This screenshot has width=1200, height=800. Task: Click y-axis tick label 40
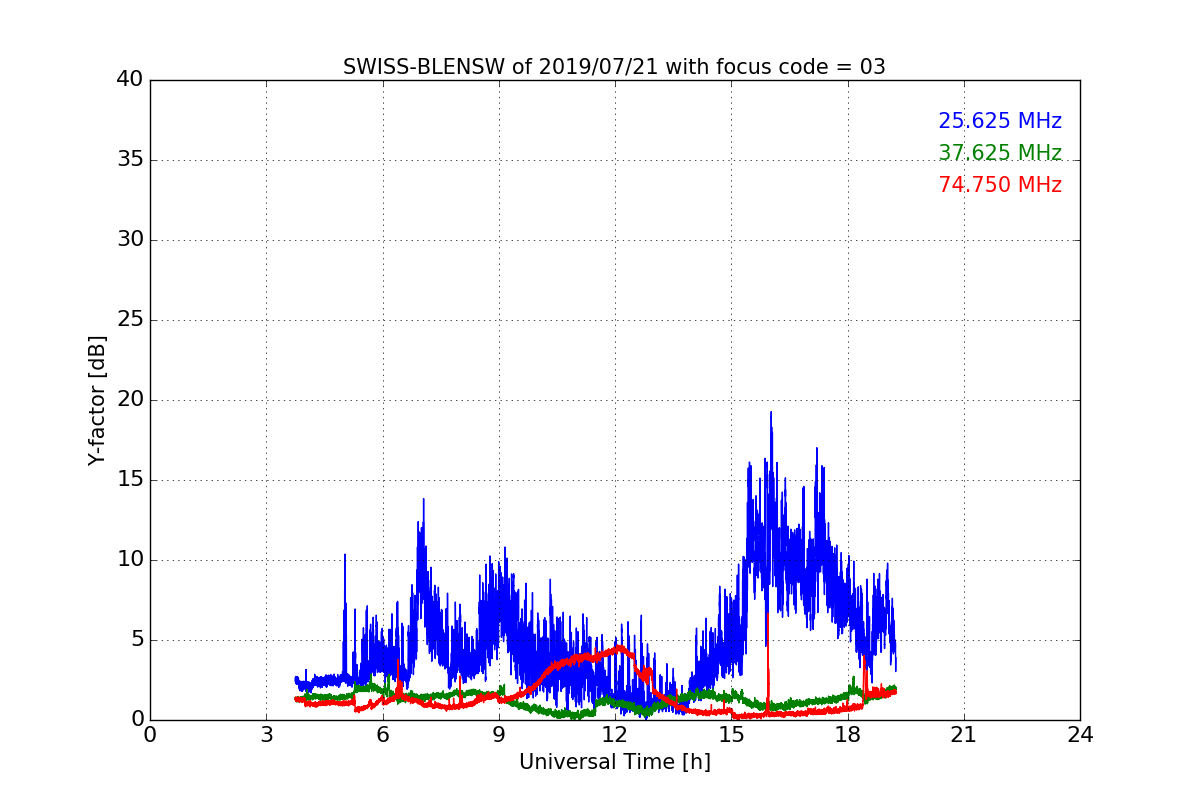click(129, 80)
